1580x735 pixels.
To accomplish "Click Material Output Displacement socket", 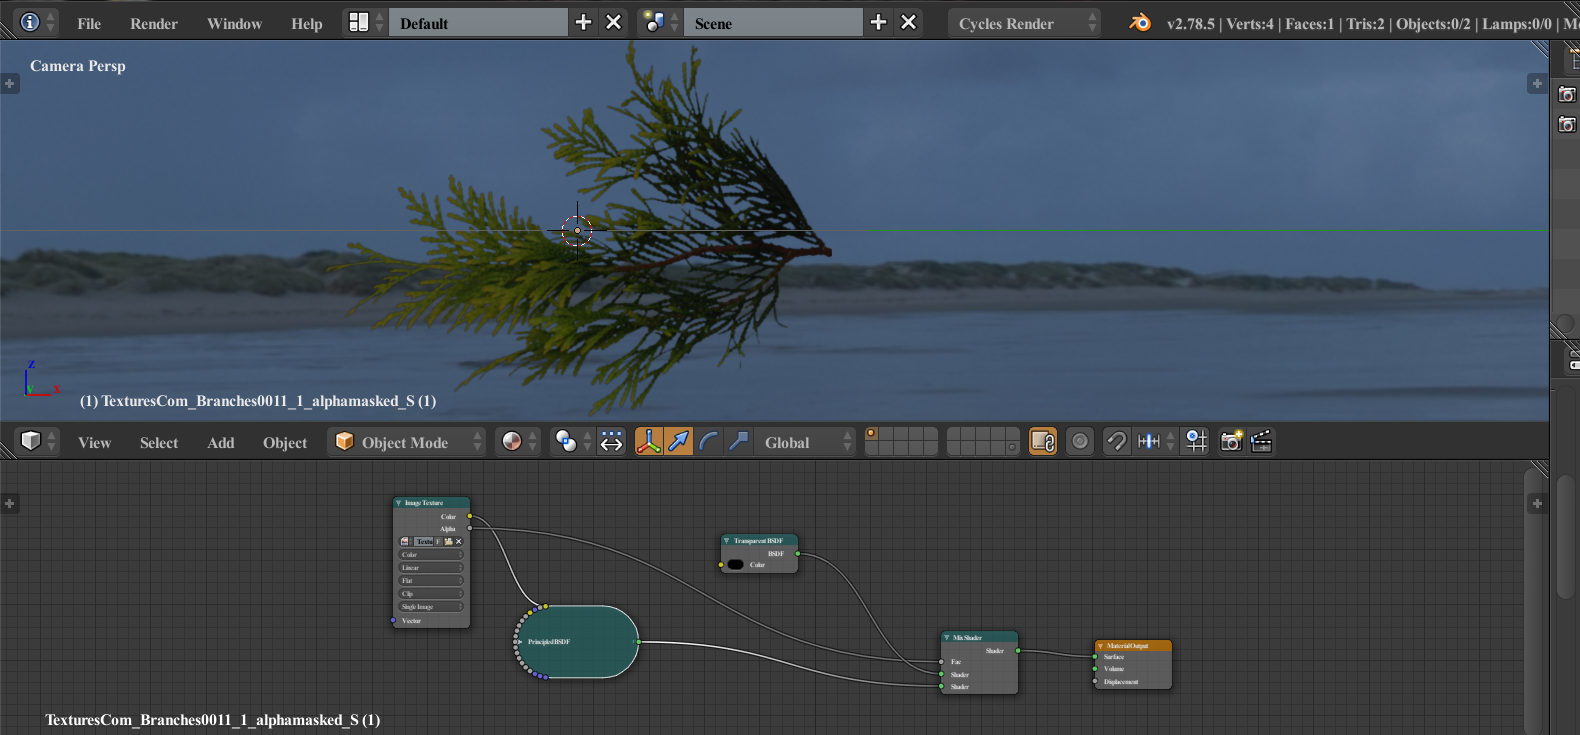I will (x=1095, y=682).
